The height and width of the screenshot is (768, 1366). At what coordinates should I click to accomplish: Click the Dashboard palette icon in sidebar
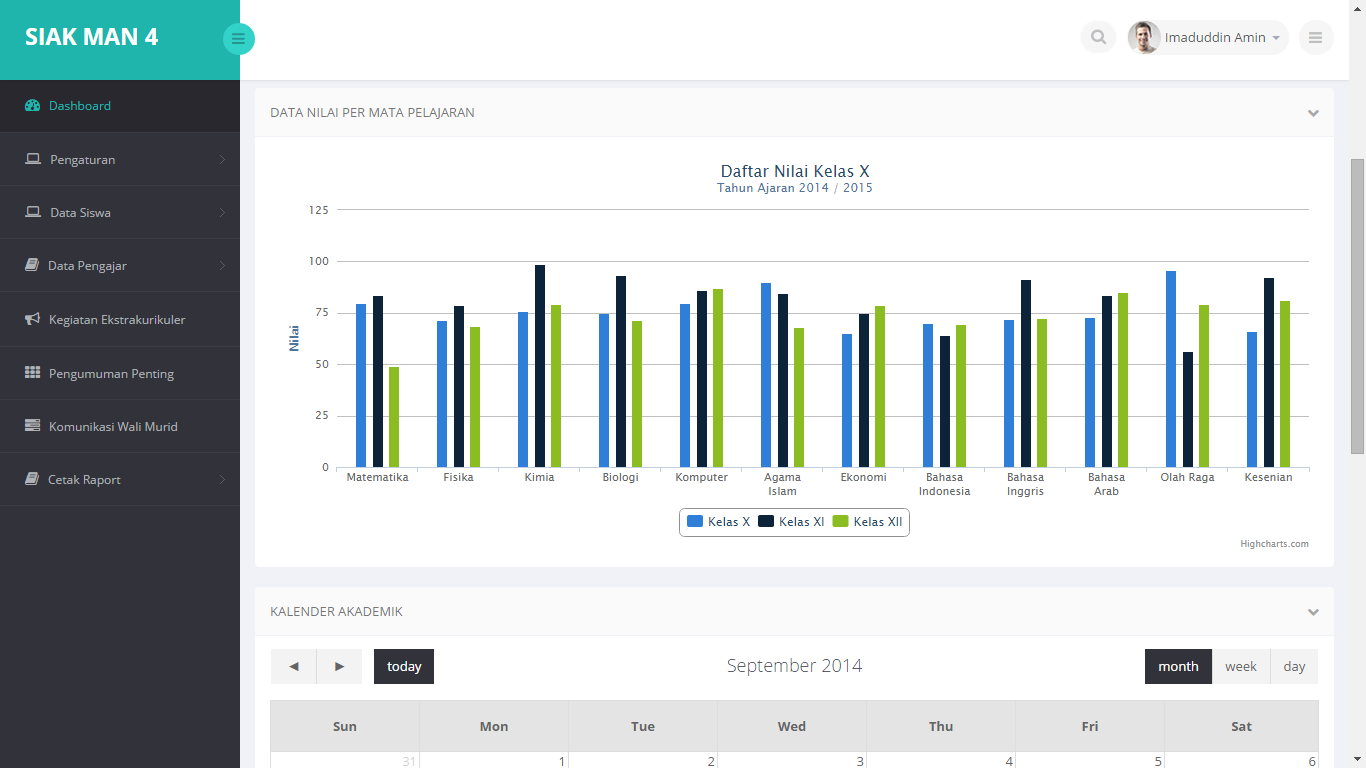click(32, 106)
